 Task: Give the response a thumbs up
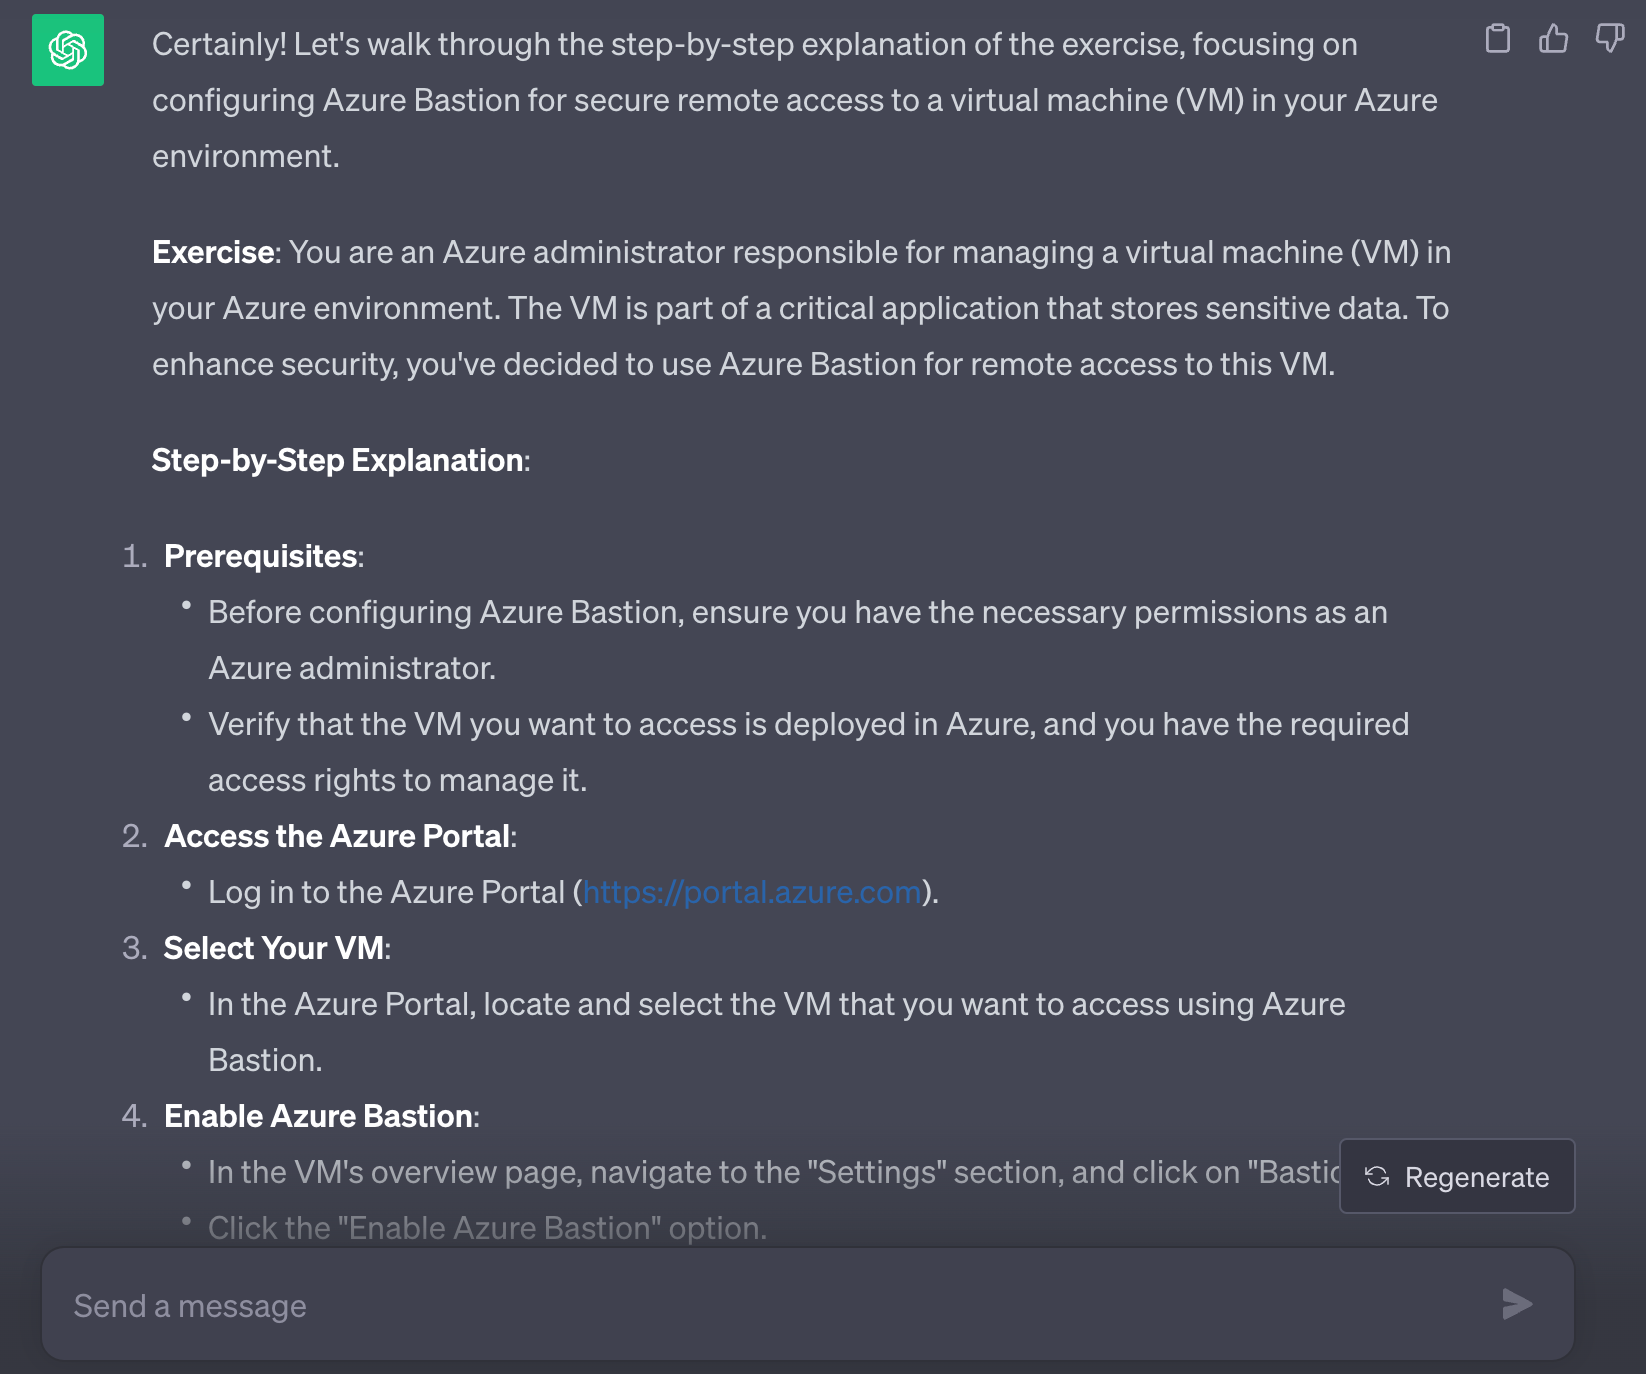pos(1553,39)
